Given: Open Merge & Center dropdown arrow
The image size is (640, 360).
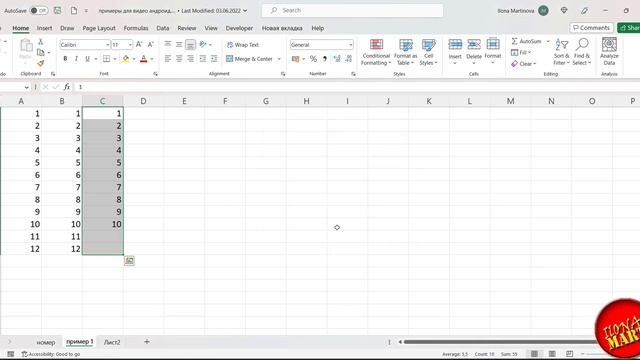Looking at the screenshot, I should pyautogui.click(x=279, y=59).
